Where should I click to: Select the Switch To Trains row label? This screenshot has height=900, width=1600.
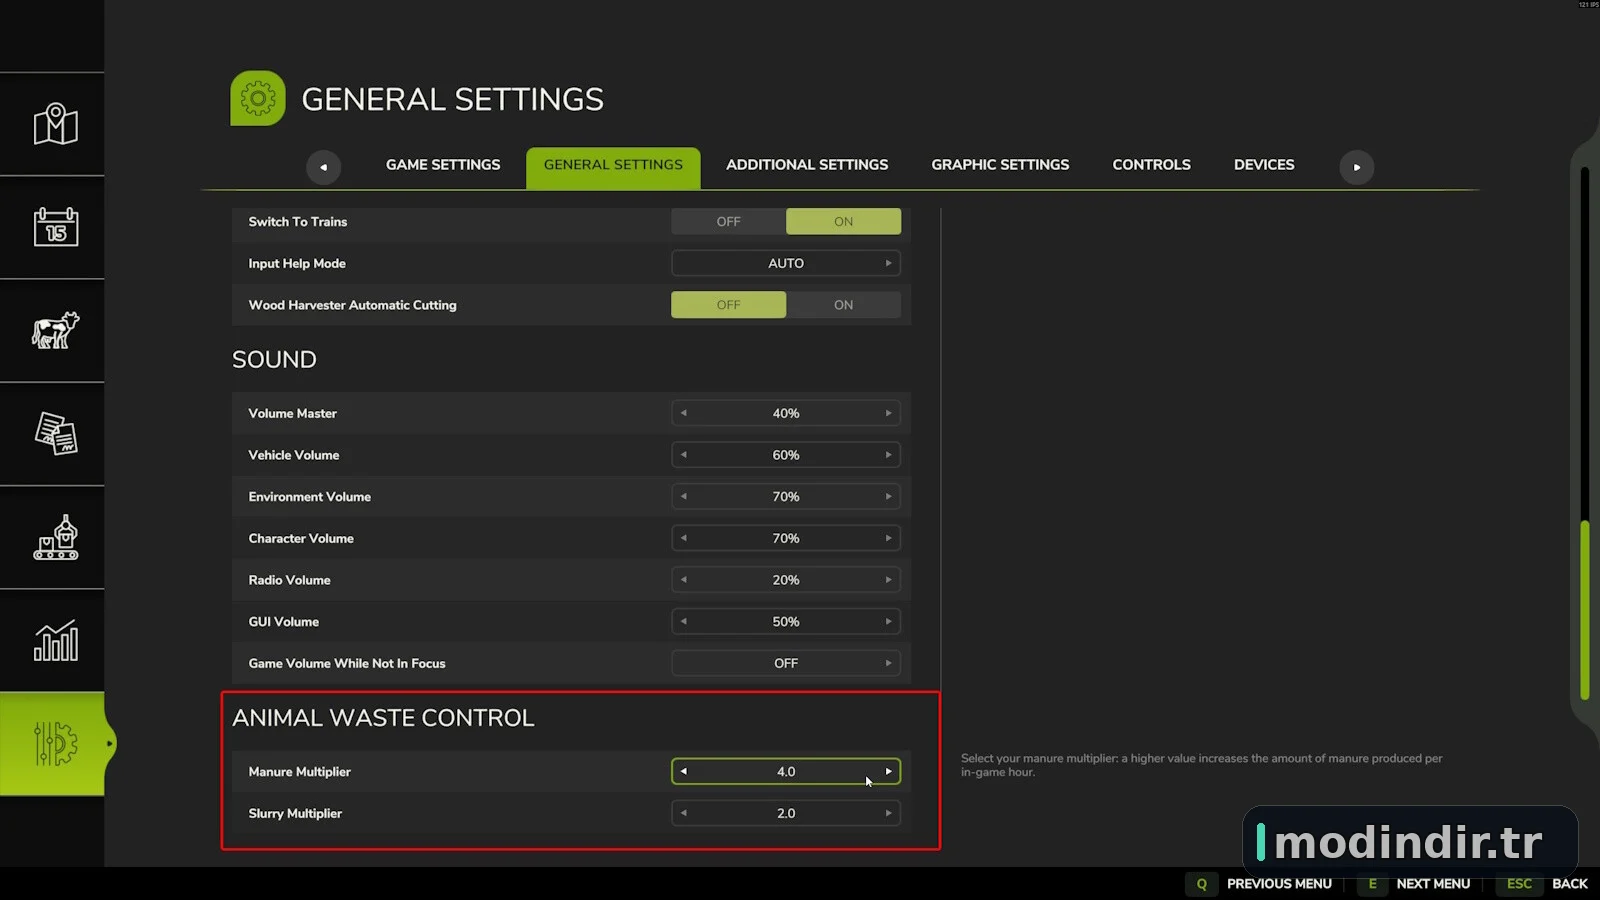[x=298, y=222]
